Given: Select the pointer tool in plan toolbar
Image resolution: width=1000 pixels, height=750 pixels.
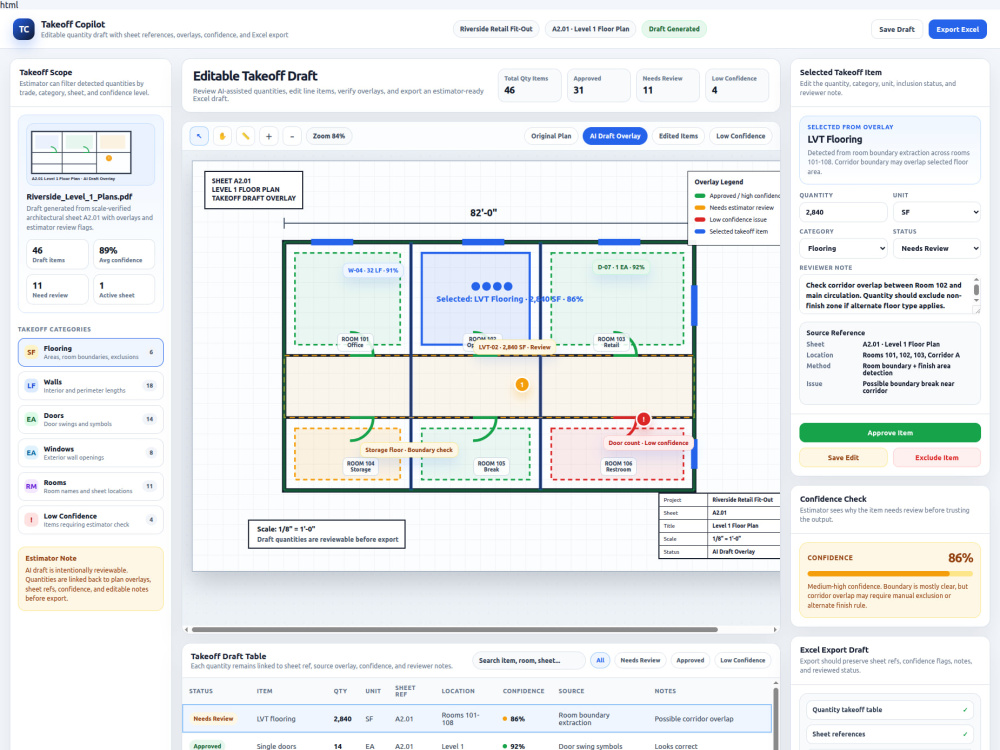Looking at the screenshot, I should [x=199, y=136].
